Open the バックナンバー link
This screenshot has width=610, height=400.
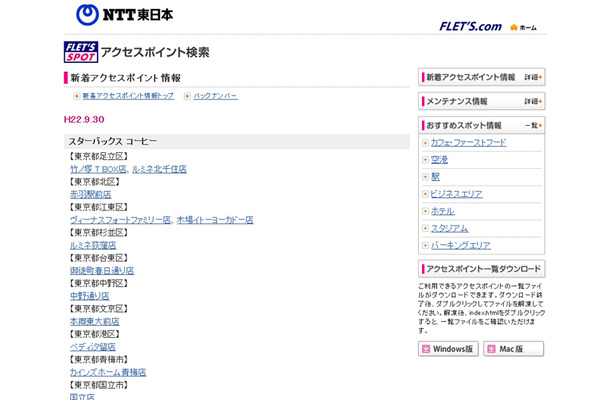click(215, 96)
